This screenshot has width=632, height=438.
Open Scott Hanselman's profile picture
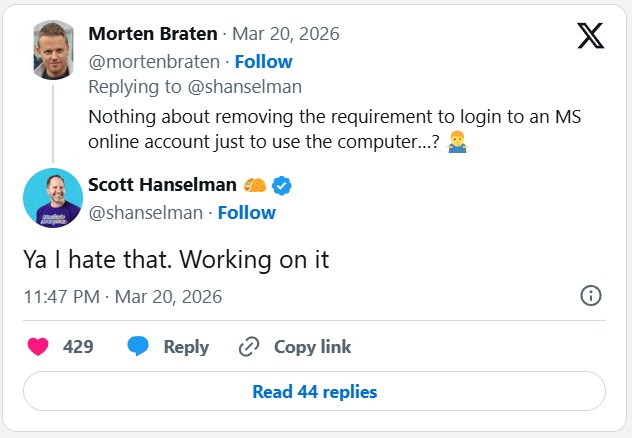[x=52, y=198]
